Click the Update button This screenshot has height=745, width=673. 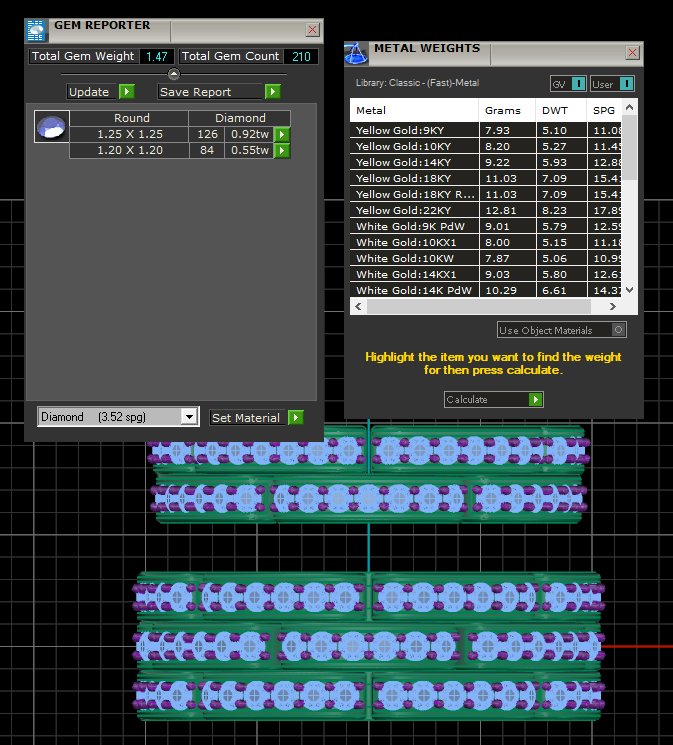coord(93,92)
